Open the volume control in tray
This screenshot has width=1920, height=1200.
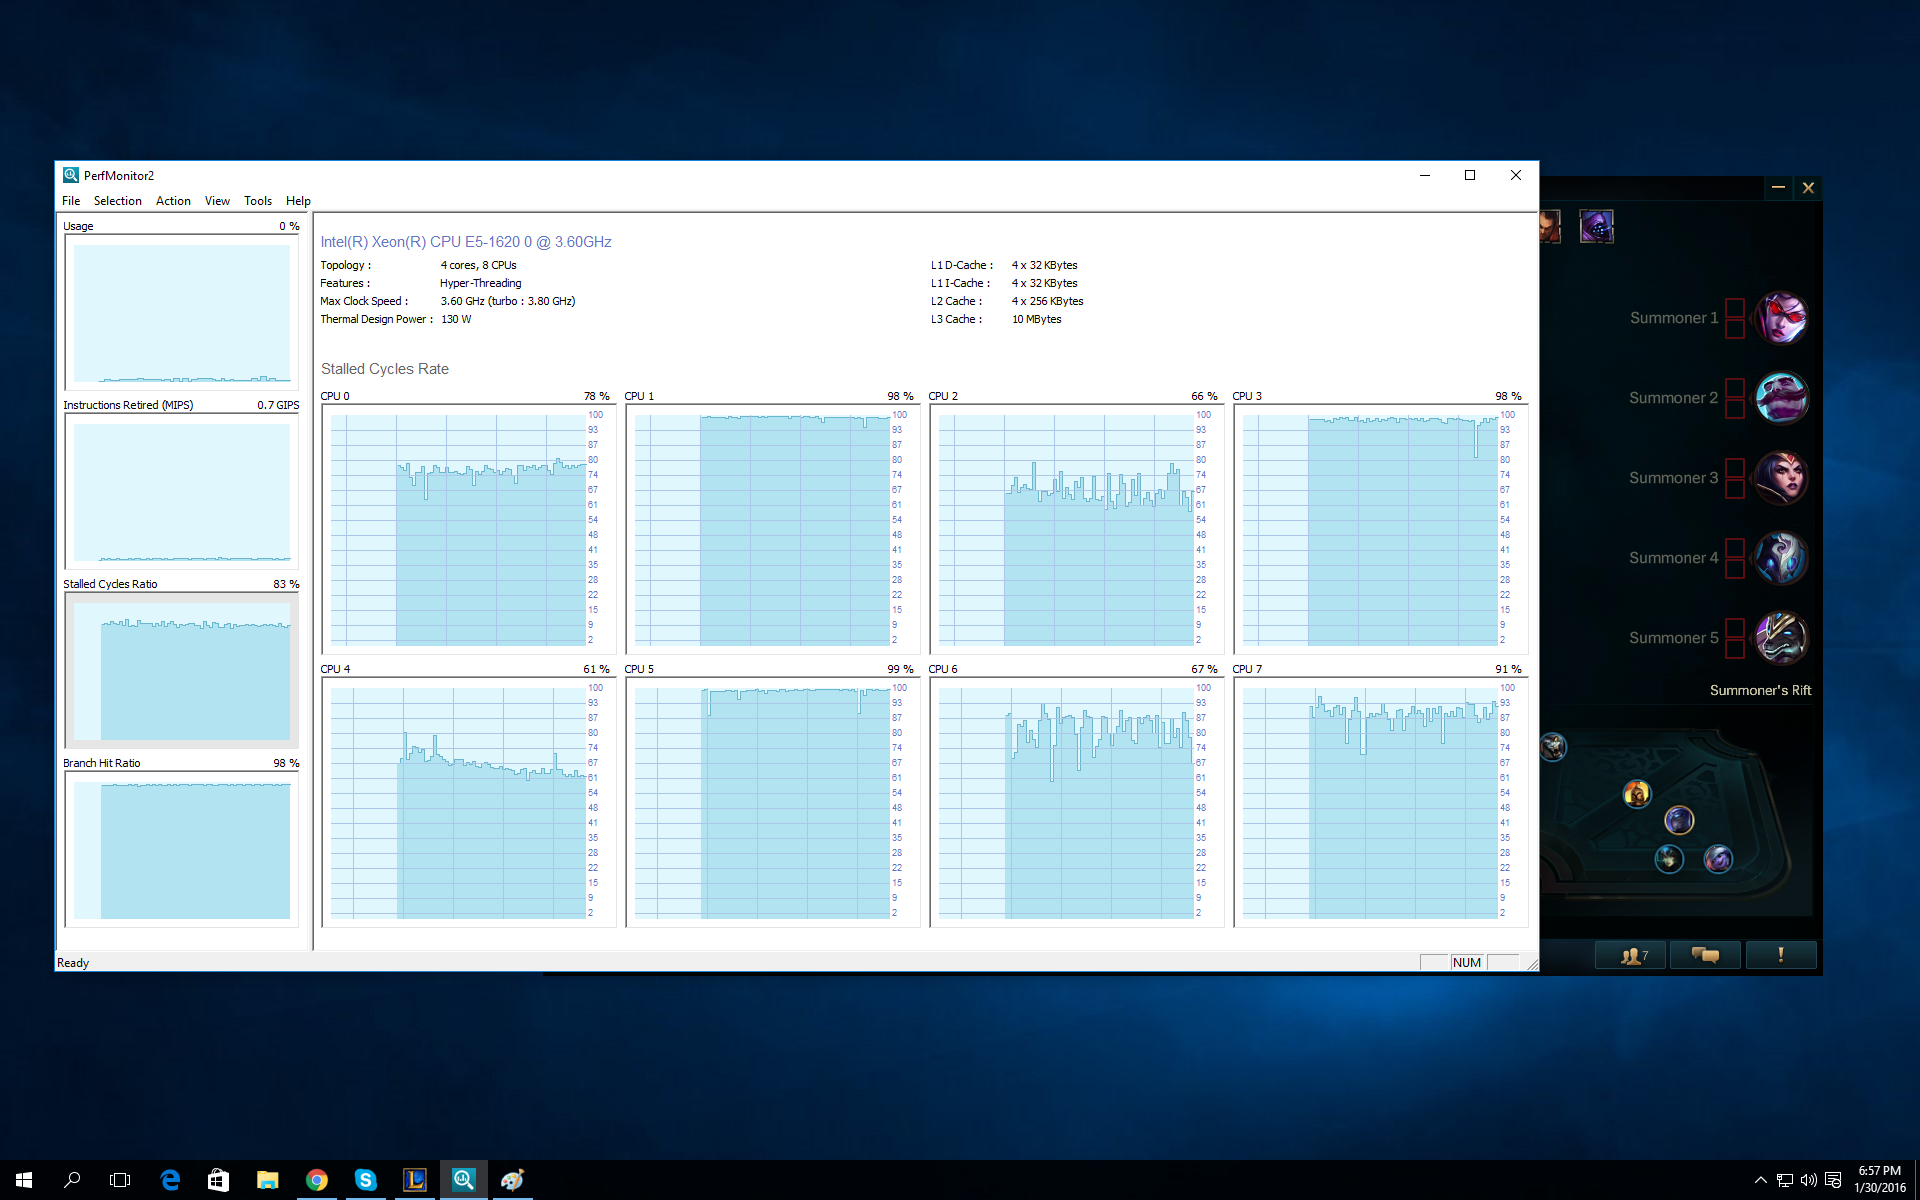1808,1180
